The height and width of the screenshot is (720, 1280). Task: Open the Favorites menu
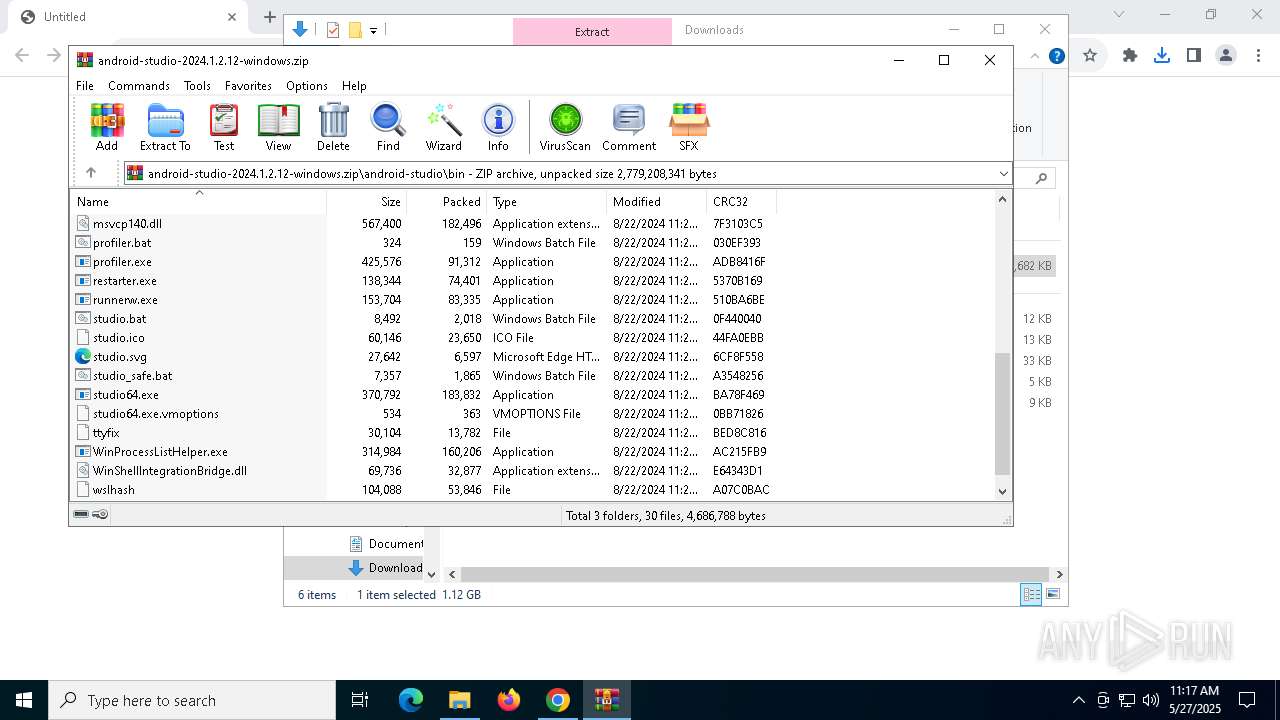[248, 86]
